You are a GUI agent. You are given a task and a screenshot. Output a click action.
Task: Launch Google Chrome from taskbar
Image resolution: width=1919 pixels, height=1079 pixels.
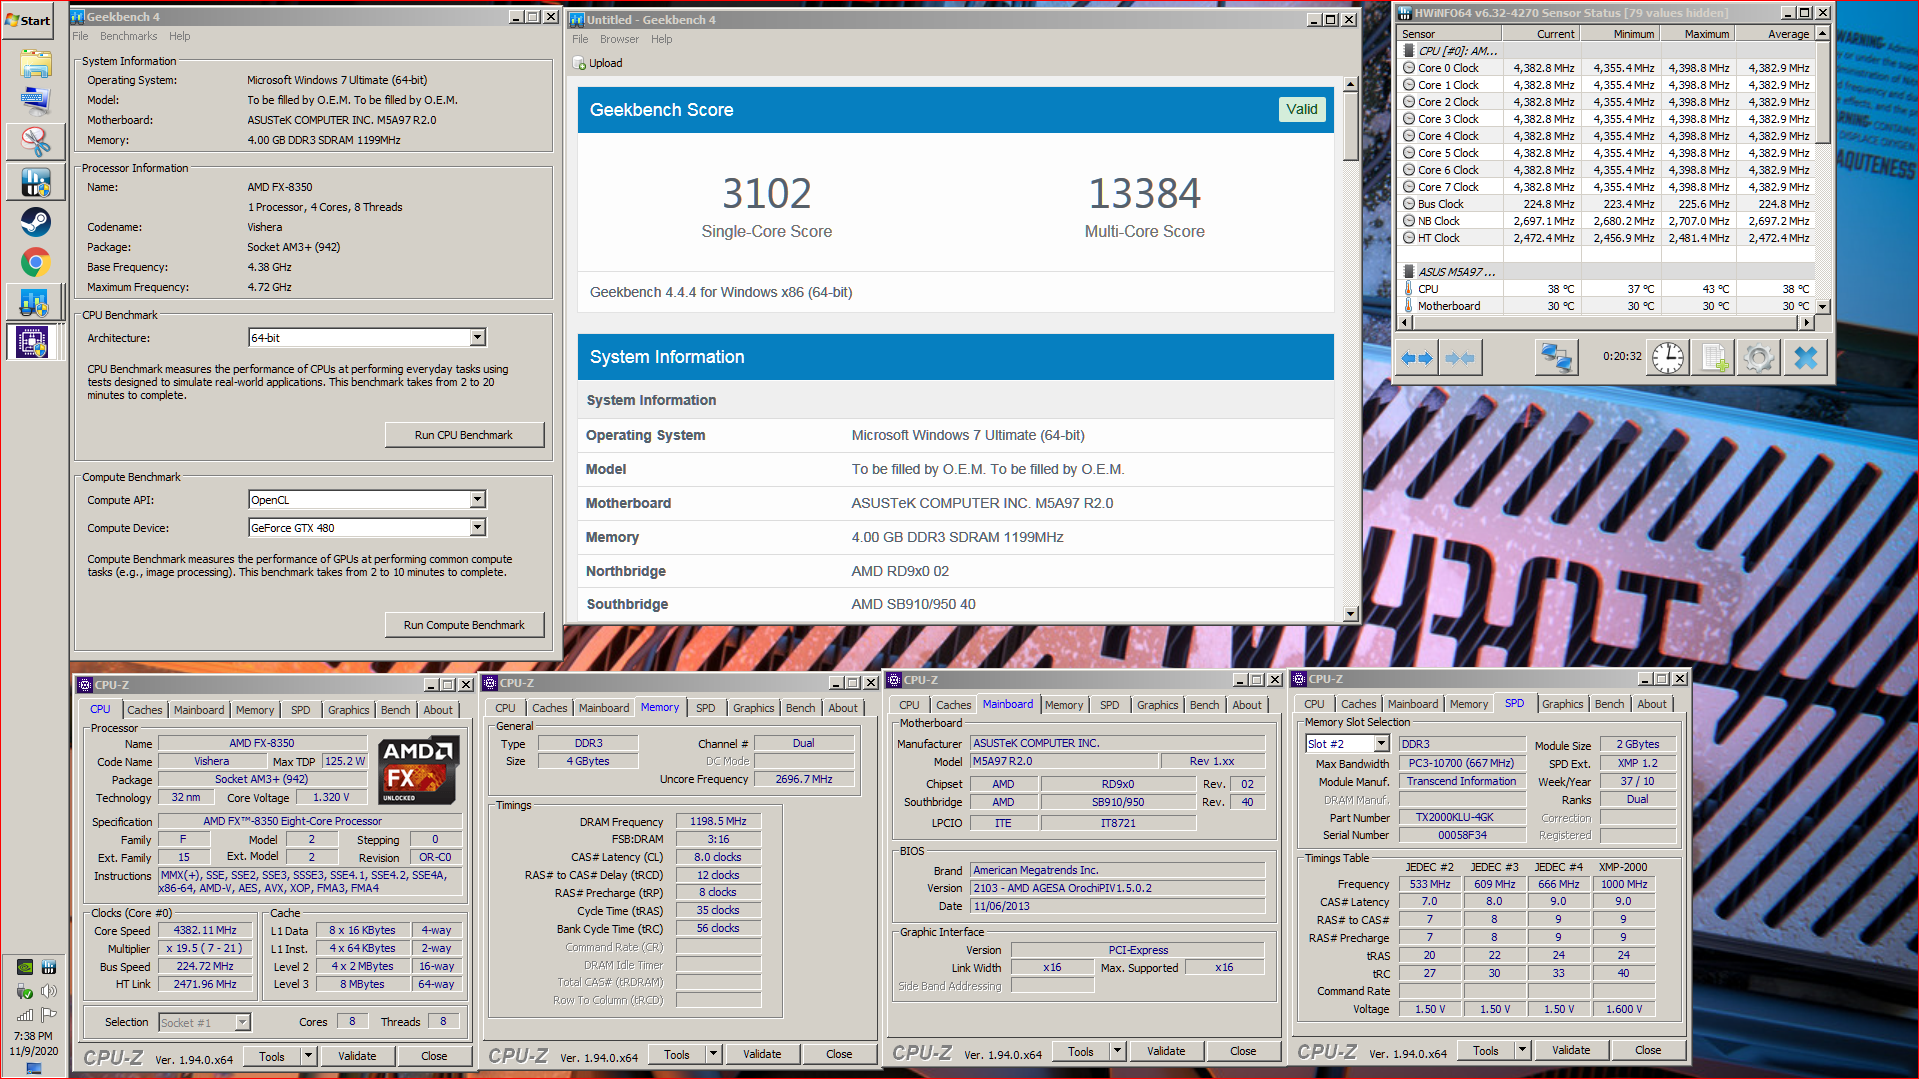[x=35, y=263]
